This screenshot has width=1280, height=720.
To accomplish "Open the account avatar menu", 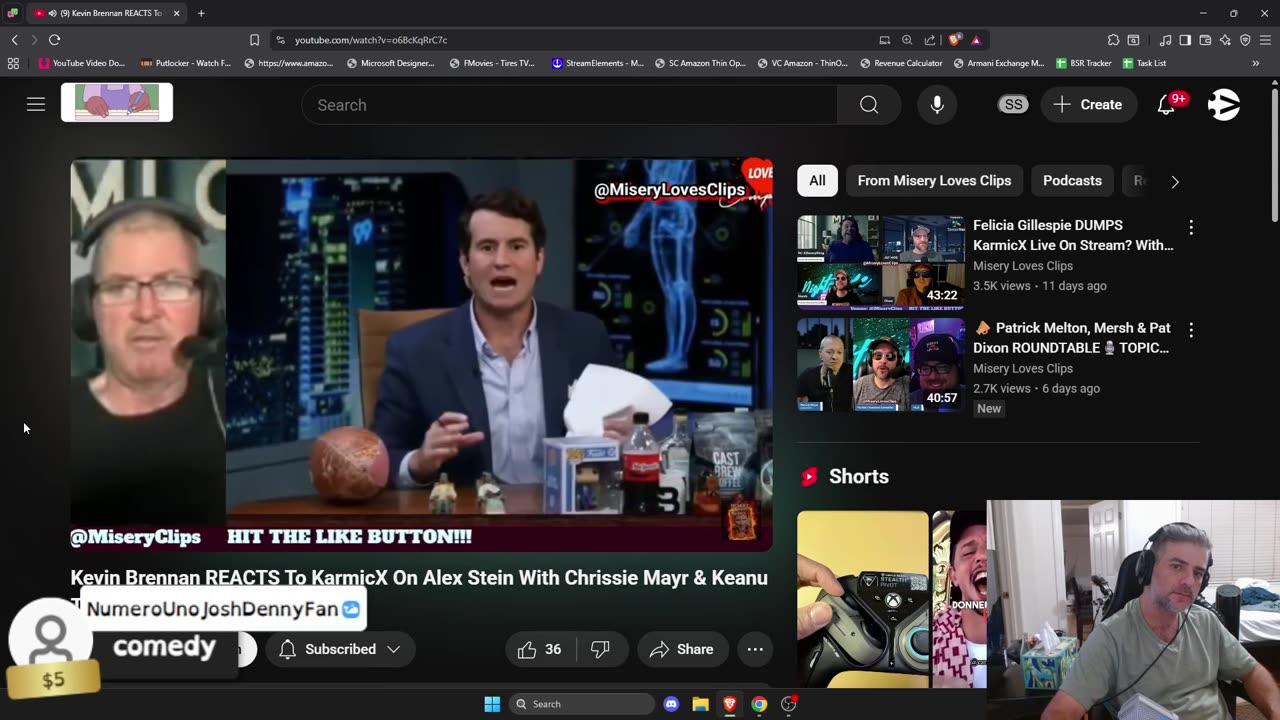I will click(x=1224, y=104).
